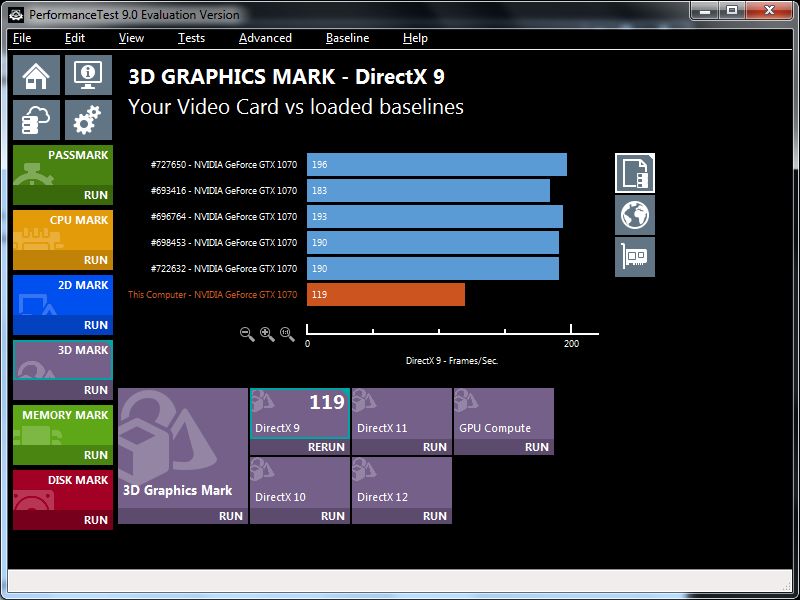Screen dimensions: 800x600
Task: Click the globe world comparison icon
Action: (x=635, y=215)
